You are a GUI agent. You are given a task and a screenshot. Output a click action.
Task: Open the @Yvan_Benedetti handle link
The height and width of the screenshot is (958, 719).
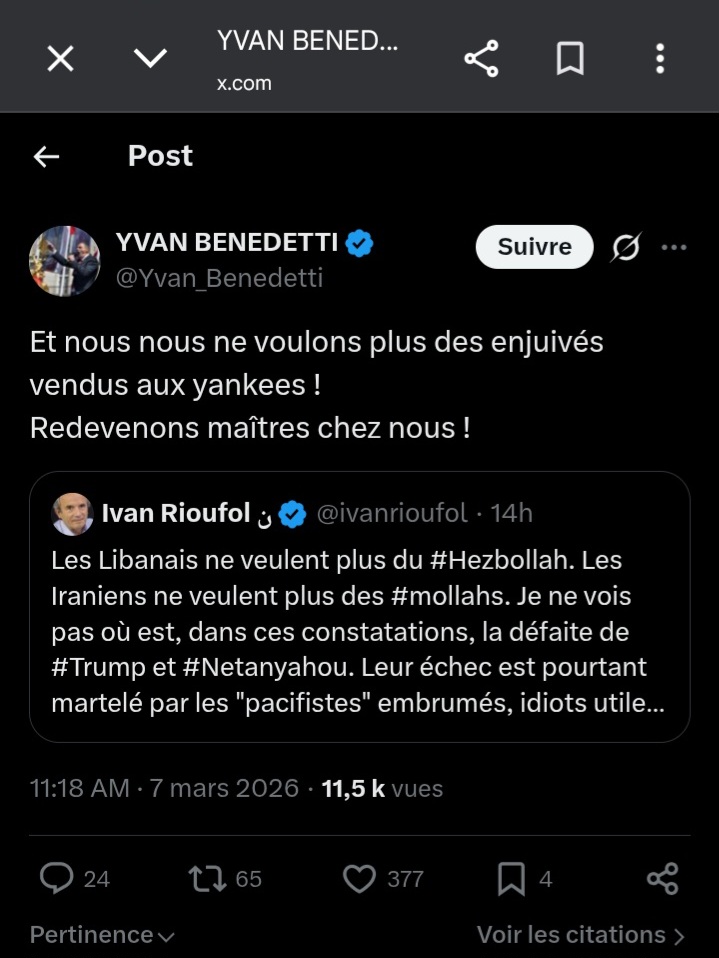220,278
